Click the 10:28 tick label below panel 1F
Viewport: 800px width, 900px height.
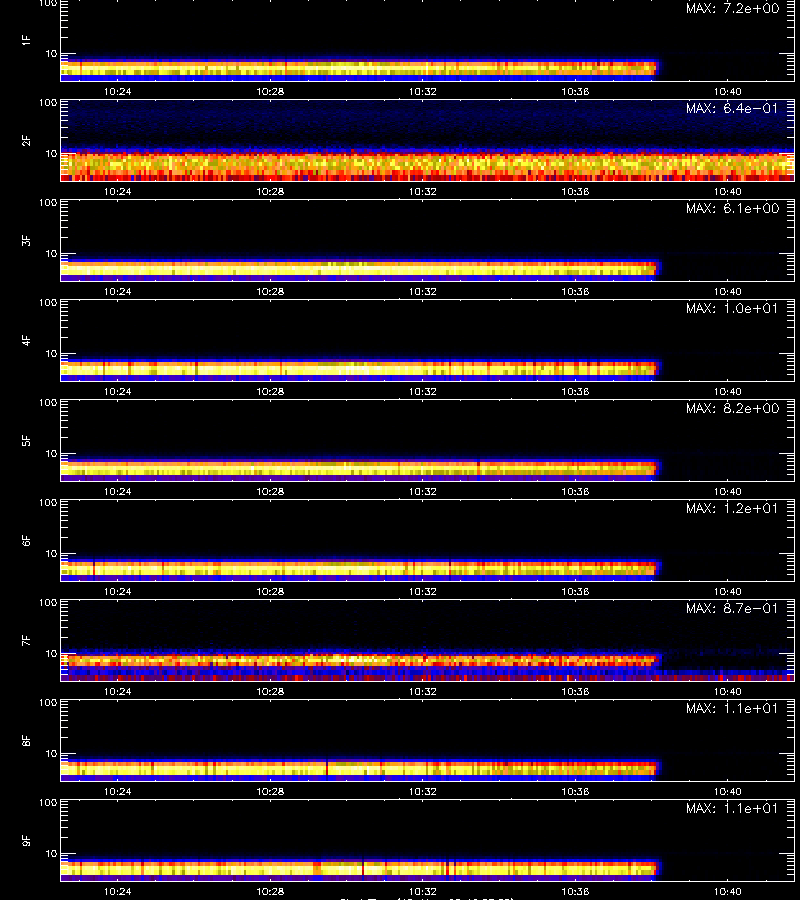pyautogui.click(x=270, y=91)
